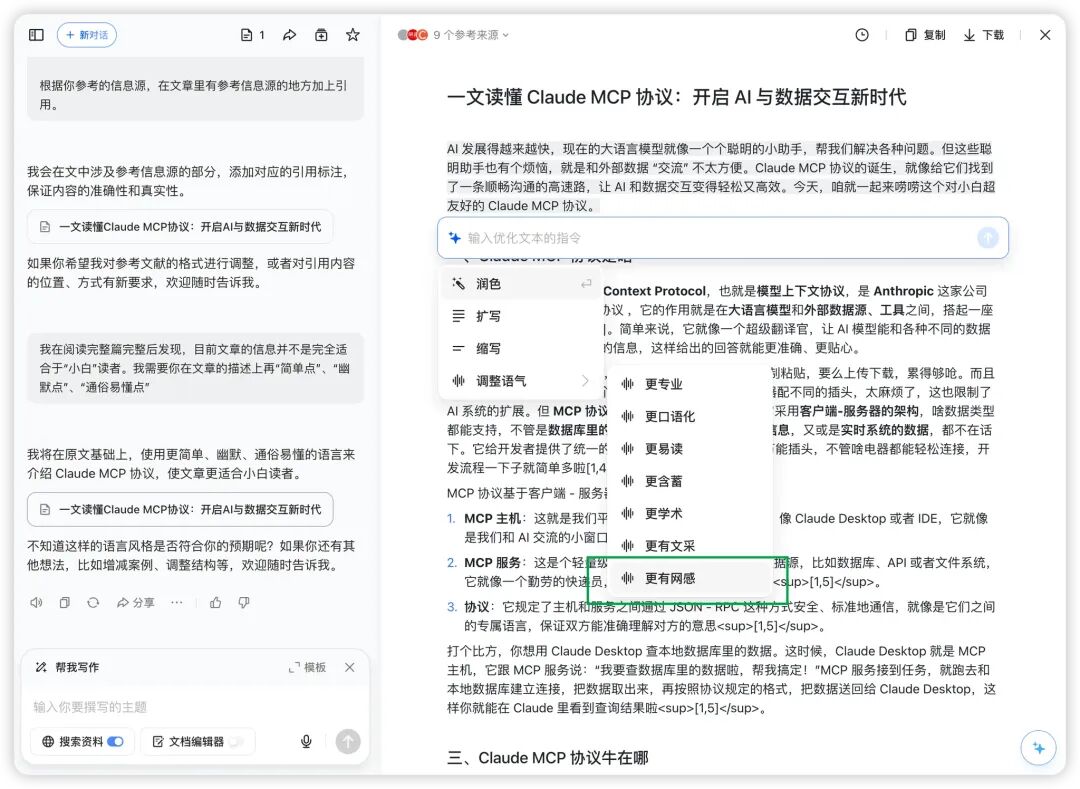Send the message with the up-arrow button

coord(348,741)
